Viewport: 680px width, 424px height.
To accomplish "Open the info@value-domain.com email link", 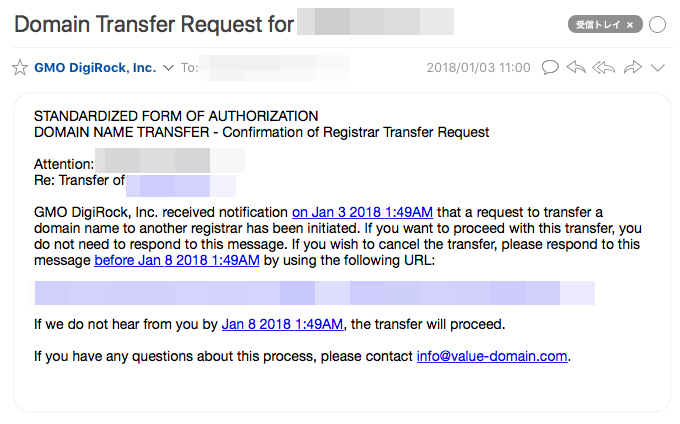I will [492, 356].
